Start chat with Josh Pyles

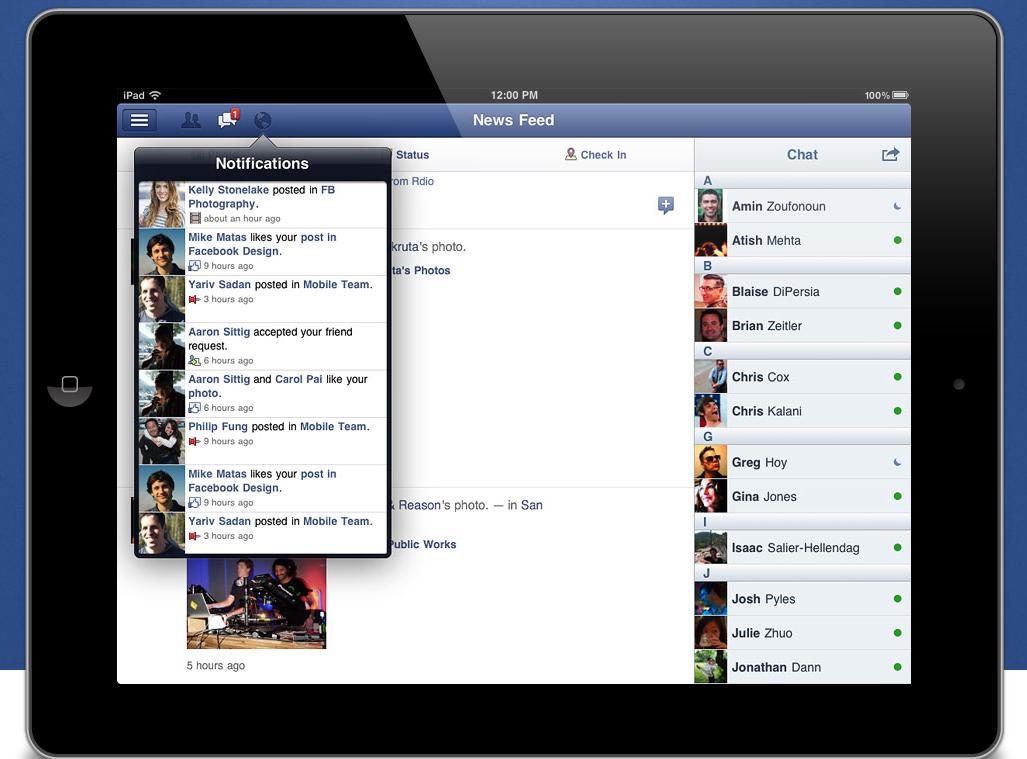coord(802,599)
